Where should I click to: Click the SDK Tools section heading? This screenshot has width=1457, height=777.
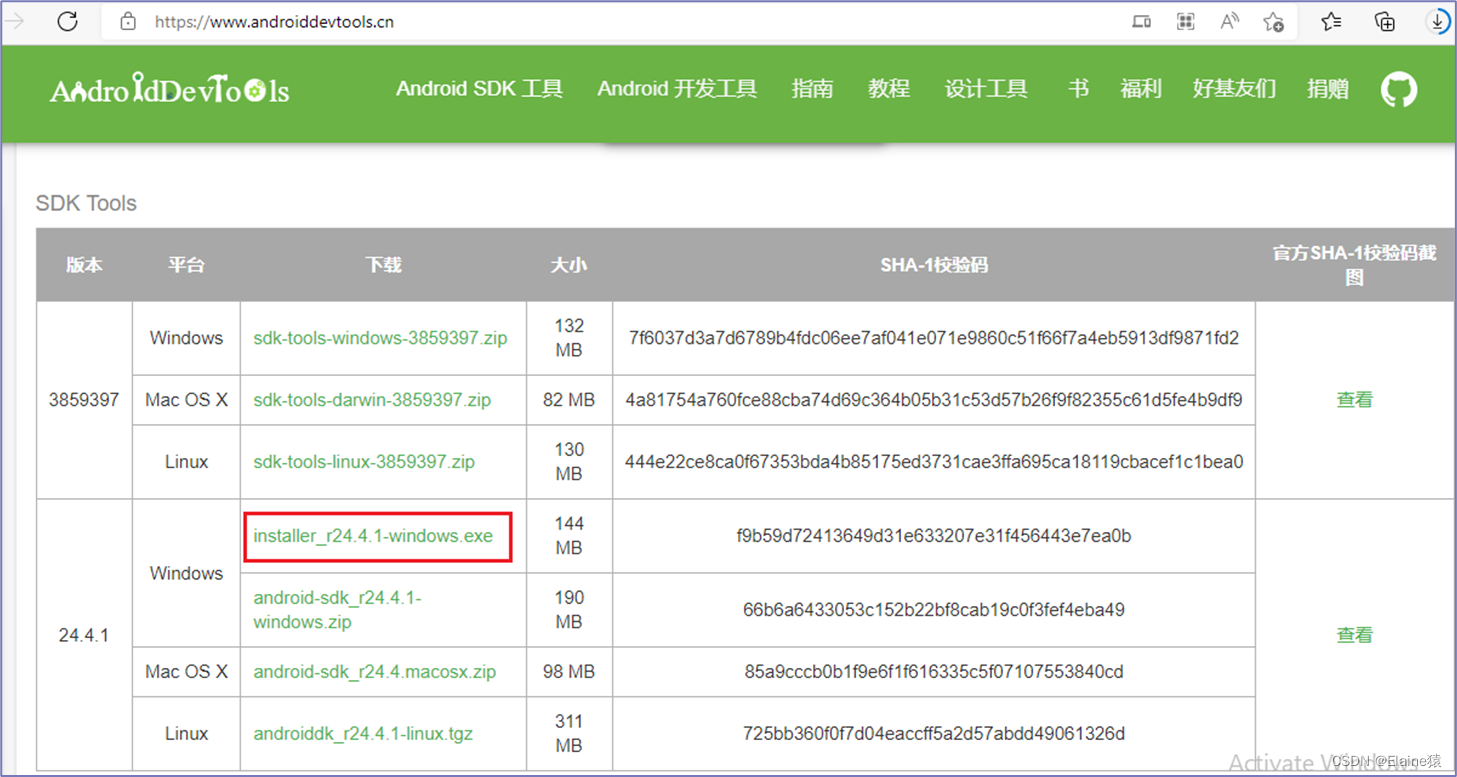coord(86,203)
